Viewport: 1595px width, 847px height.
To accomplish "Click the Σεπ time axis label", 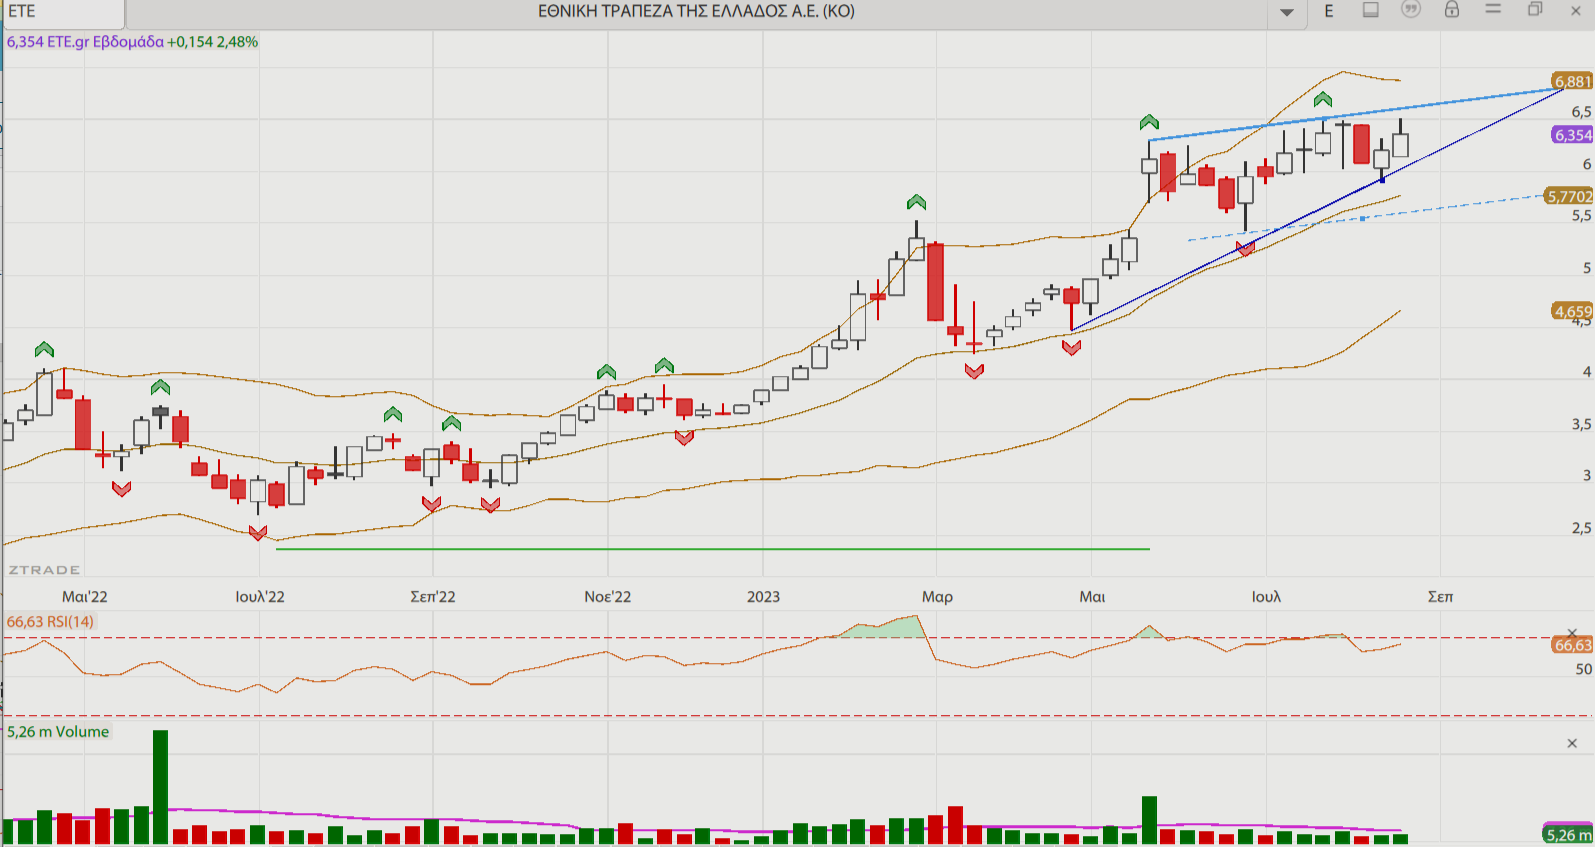I will tap(1440, 597).
